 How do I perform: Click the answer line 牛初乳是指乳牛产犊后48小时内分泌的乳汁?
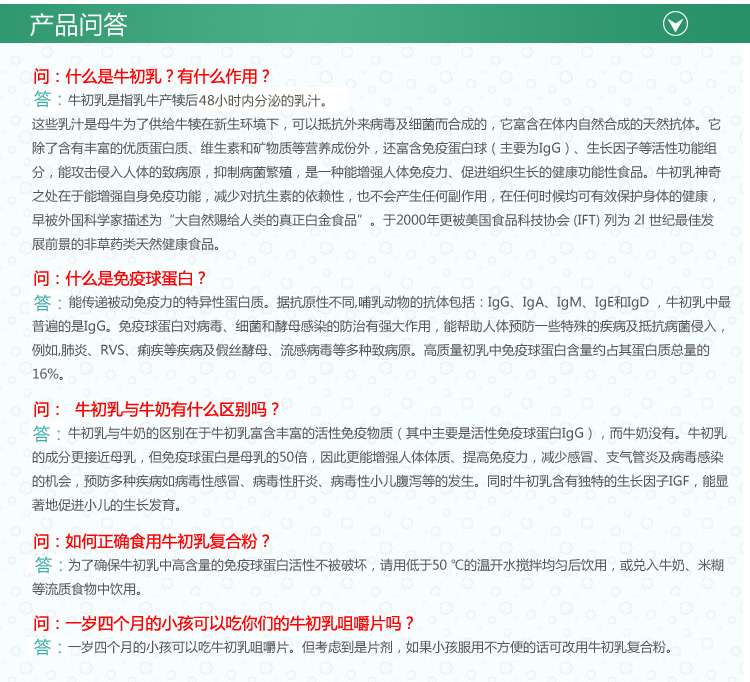[198, 100]
